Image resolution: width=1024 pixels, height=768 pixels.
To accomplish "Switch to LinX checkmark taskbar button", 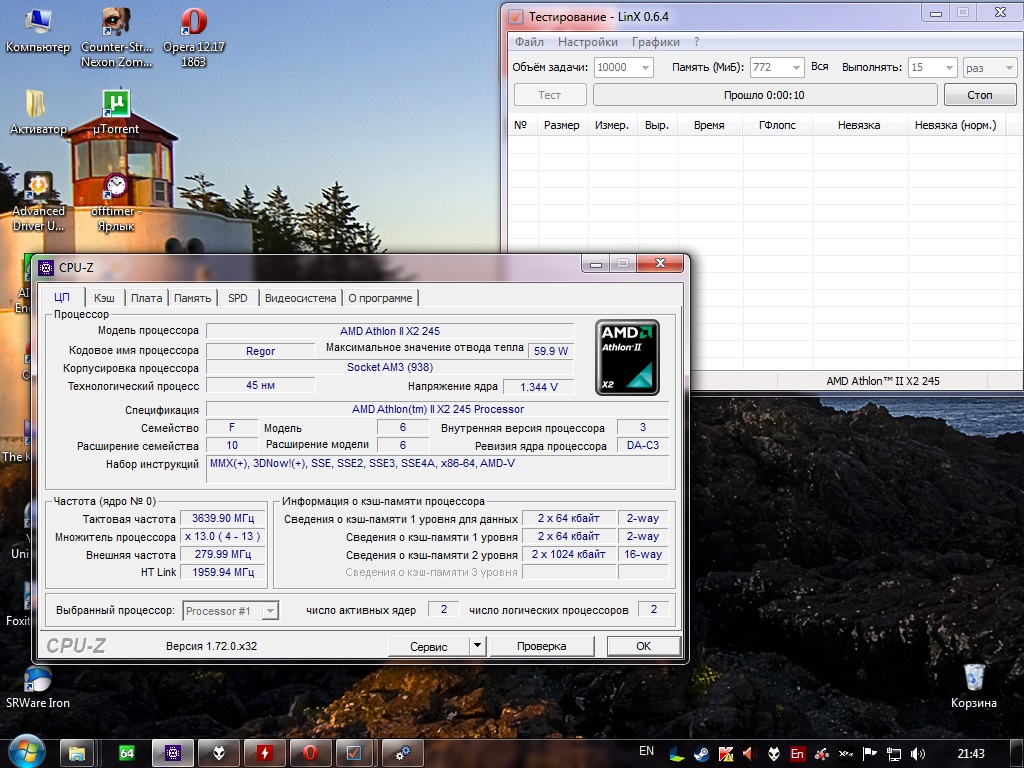I will click(353, 754).
